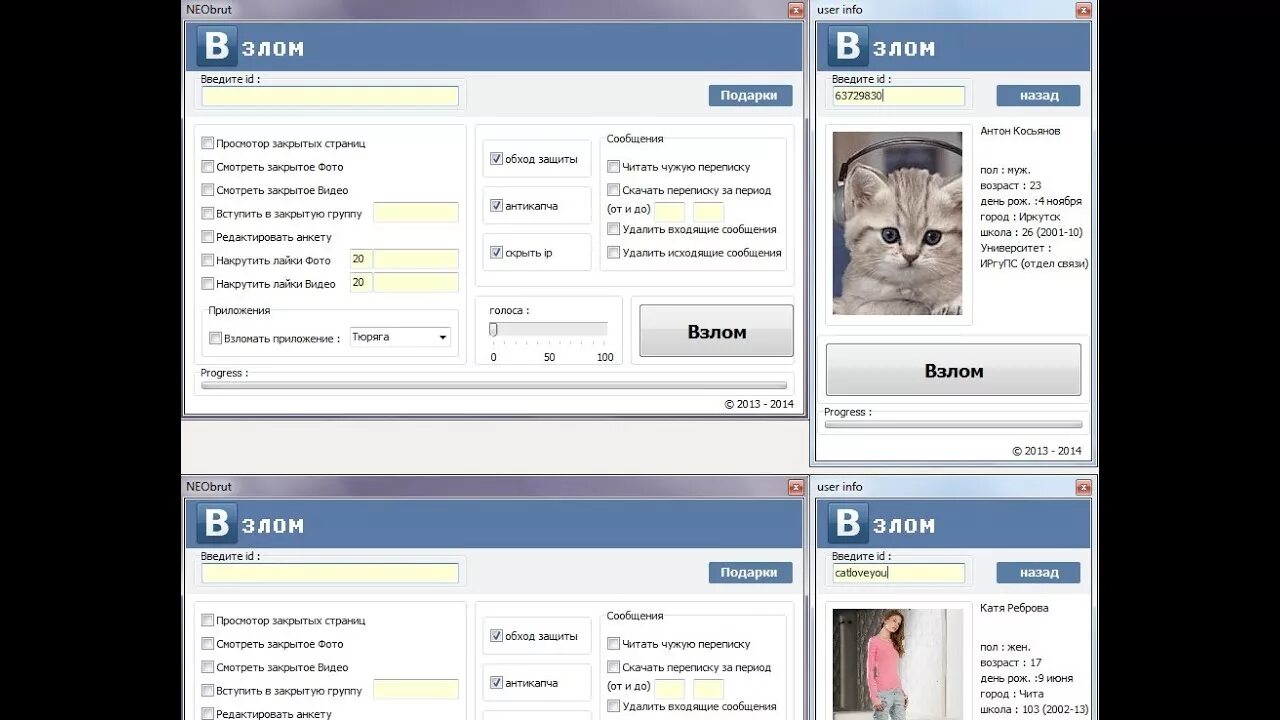This screenshot has height=720, width=1280.
Task: Click the VK logo in lower NEObrut window
Action: (x=216, y=524)
